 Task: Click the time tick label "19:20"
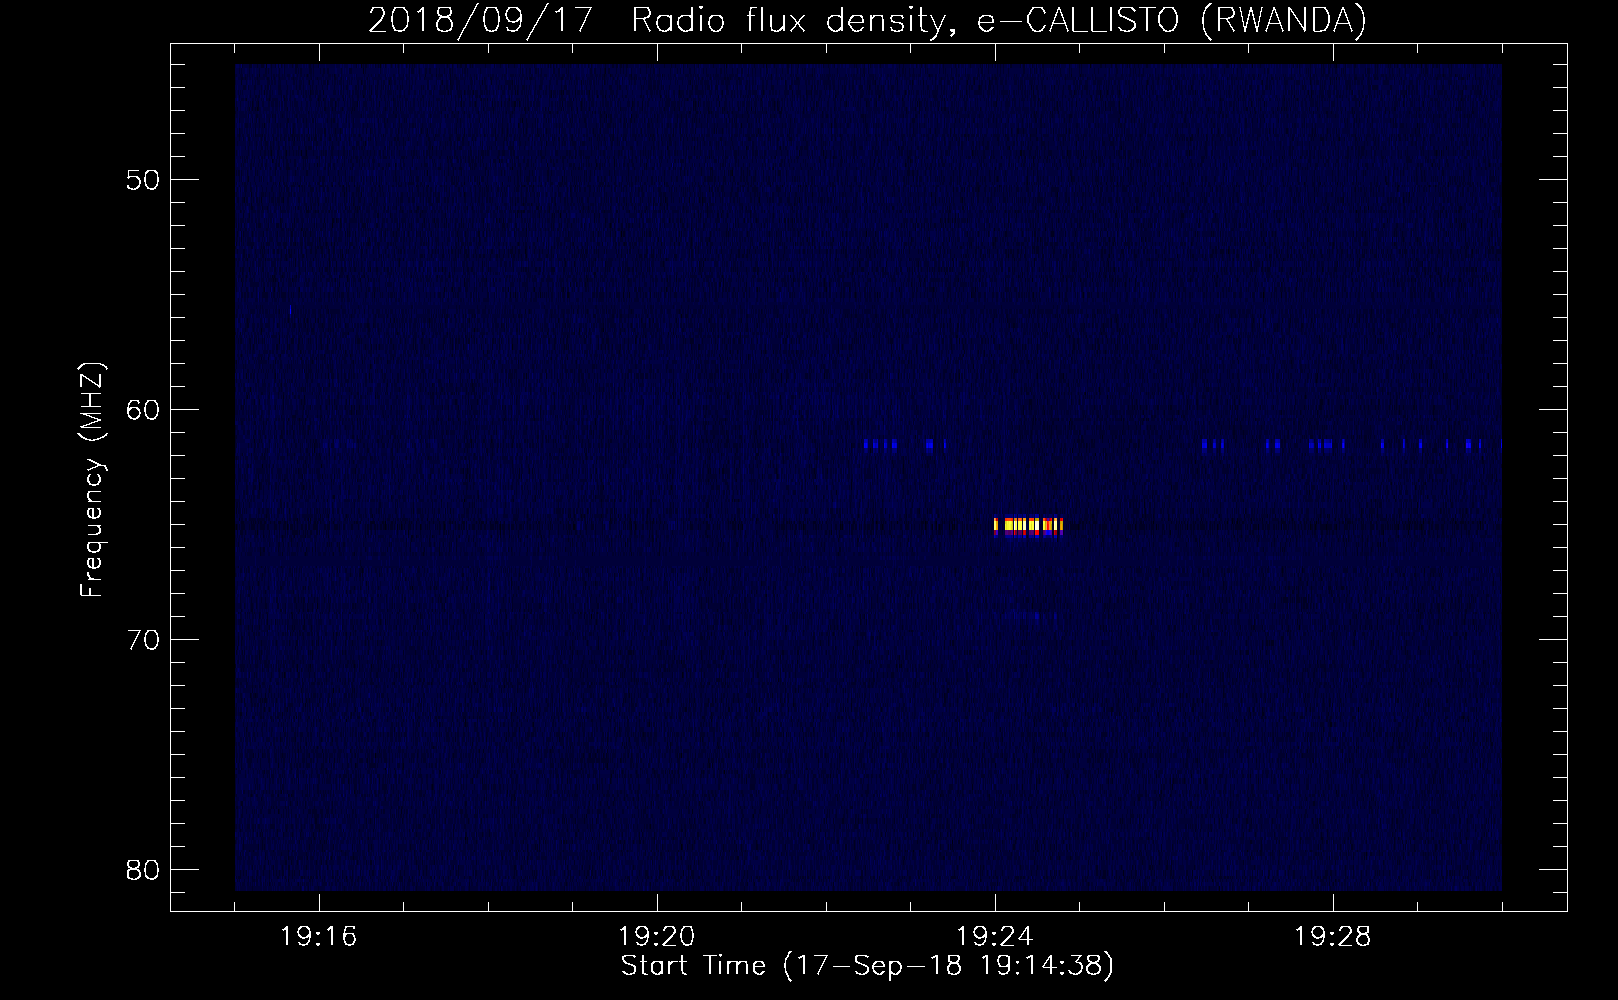657,937
